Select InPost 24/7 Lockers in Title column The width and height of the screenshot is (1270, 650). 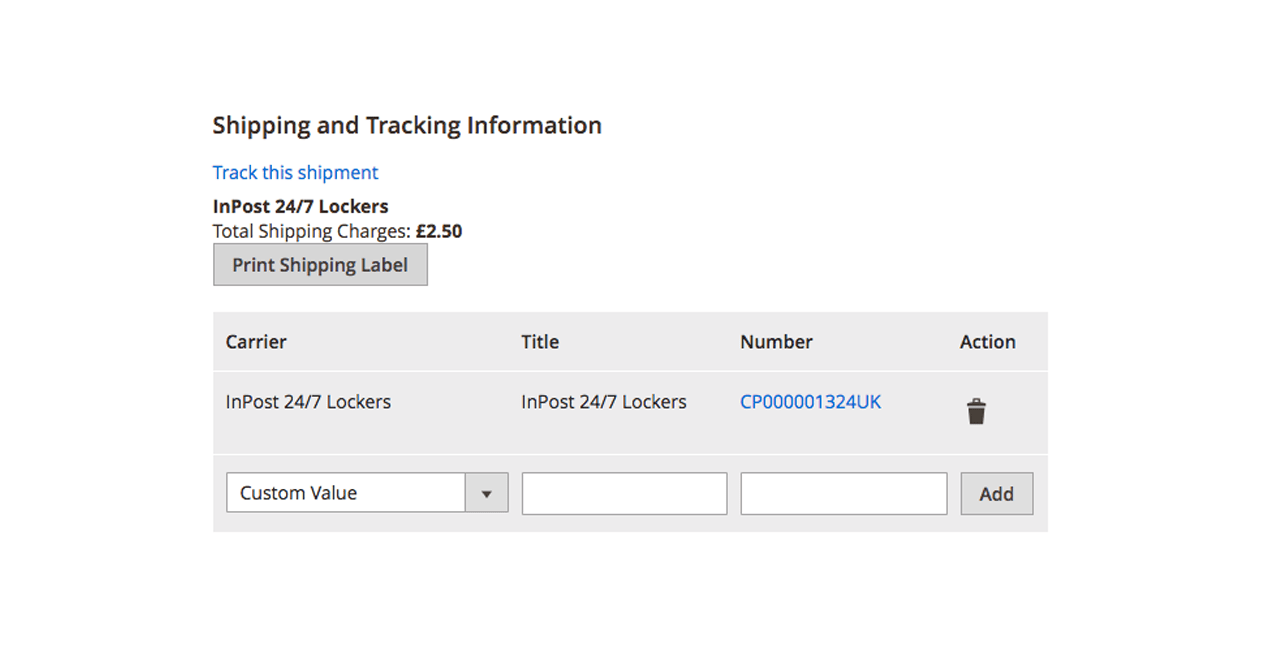pyautogui.click(x=603, y=402)
